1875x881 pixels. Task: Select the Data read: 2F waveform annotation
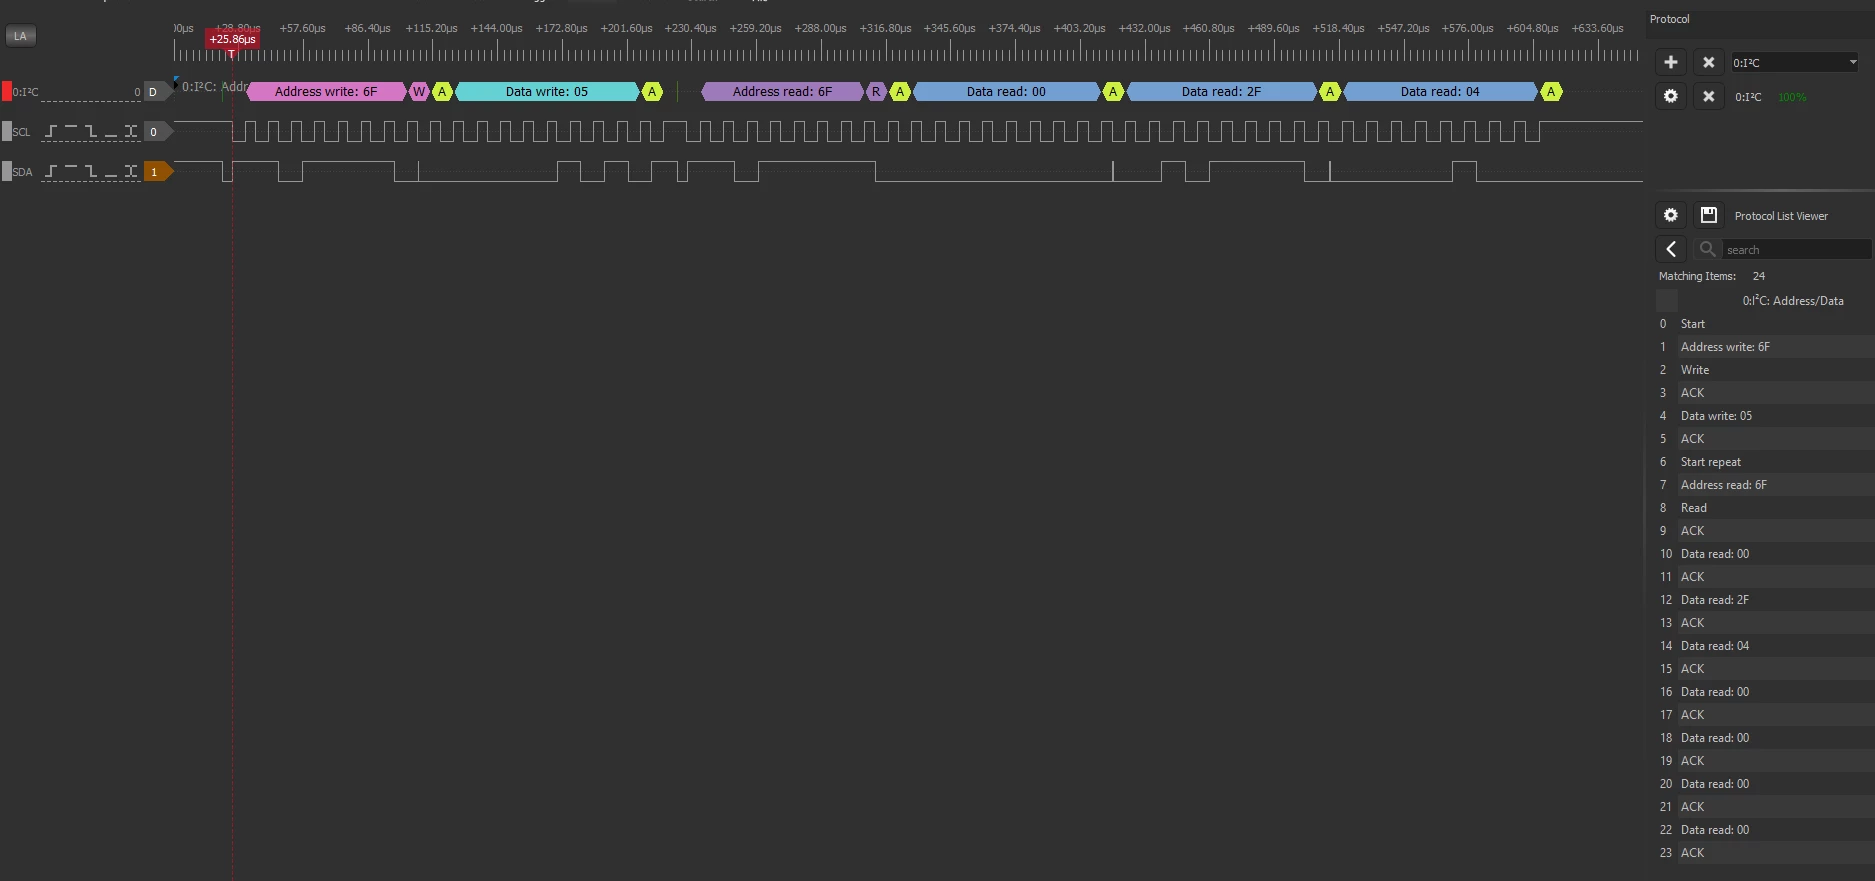tap(1221, 92)
